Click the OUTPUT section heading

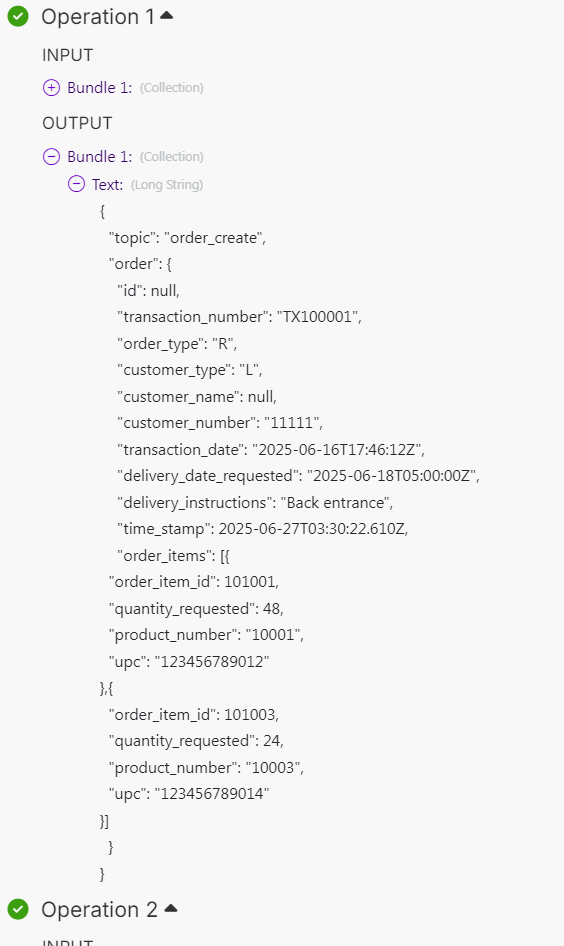tap(77, 123)
